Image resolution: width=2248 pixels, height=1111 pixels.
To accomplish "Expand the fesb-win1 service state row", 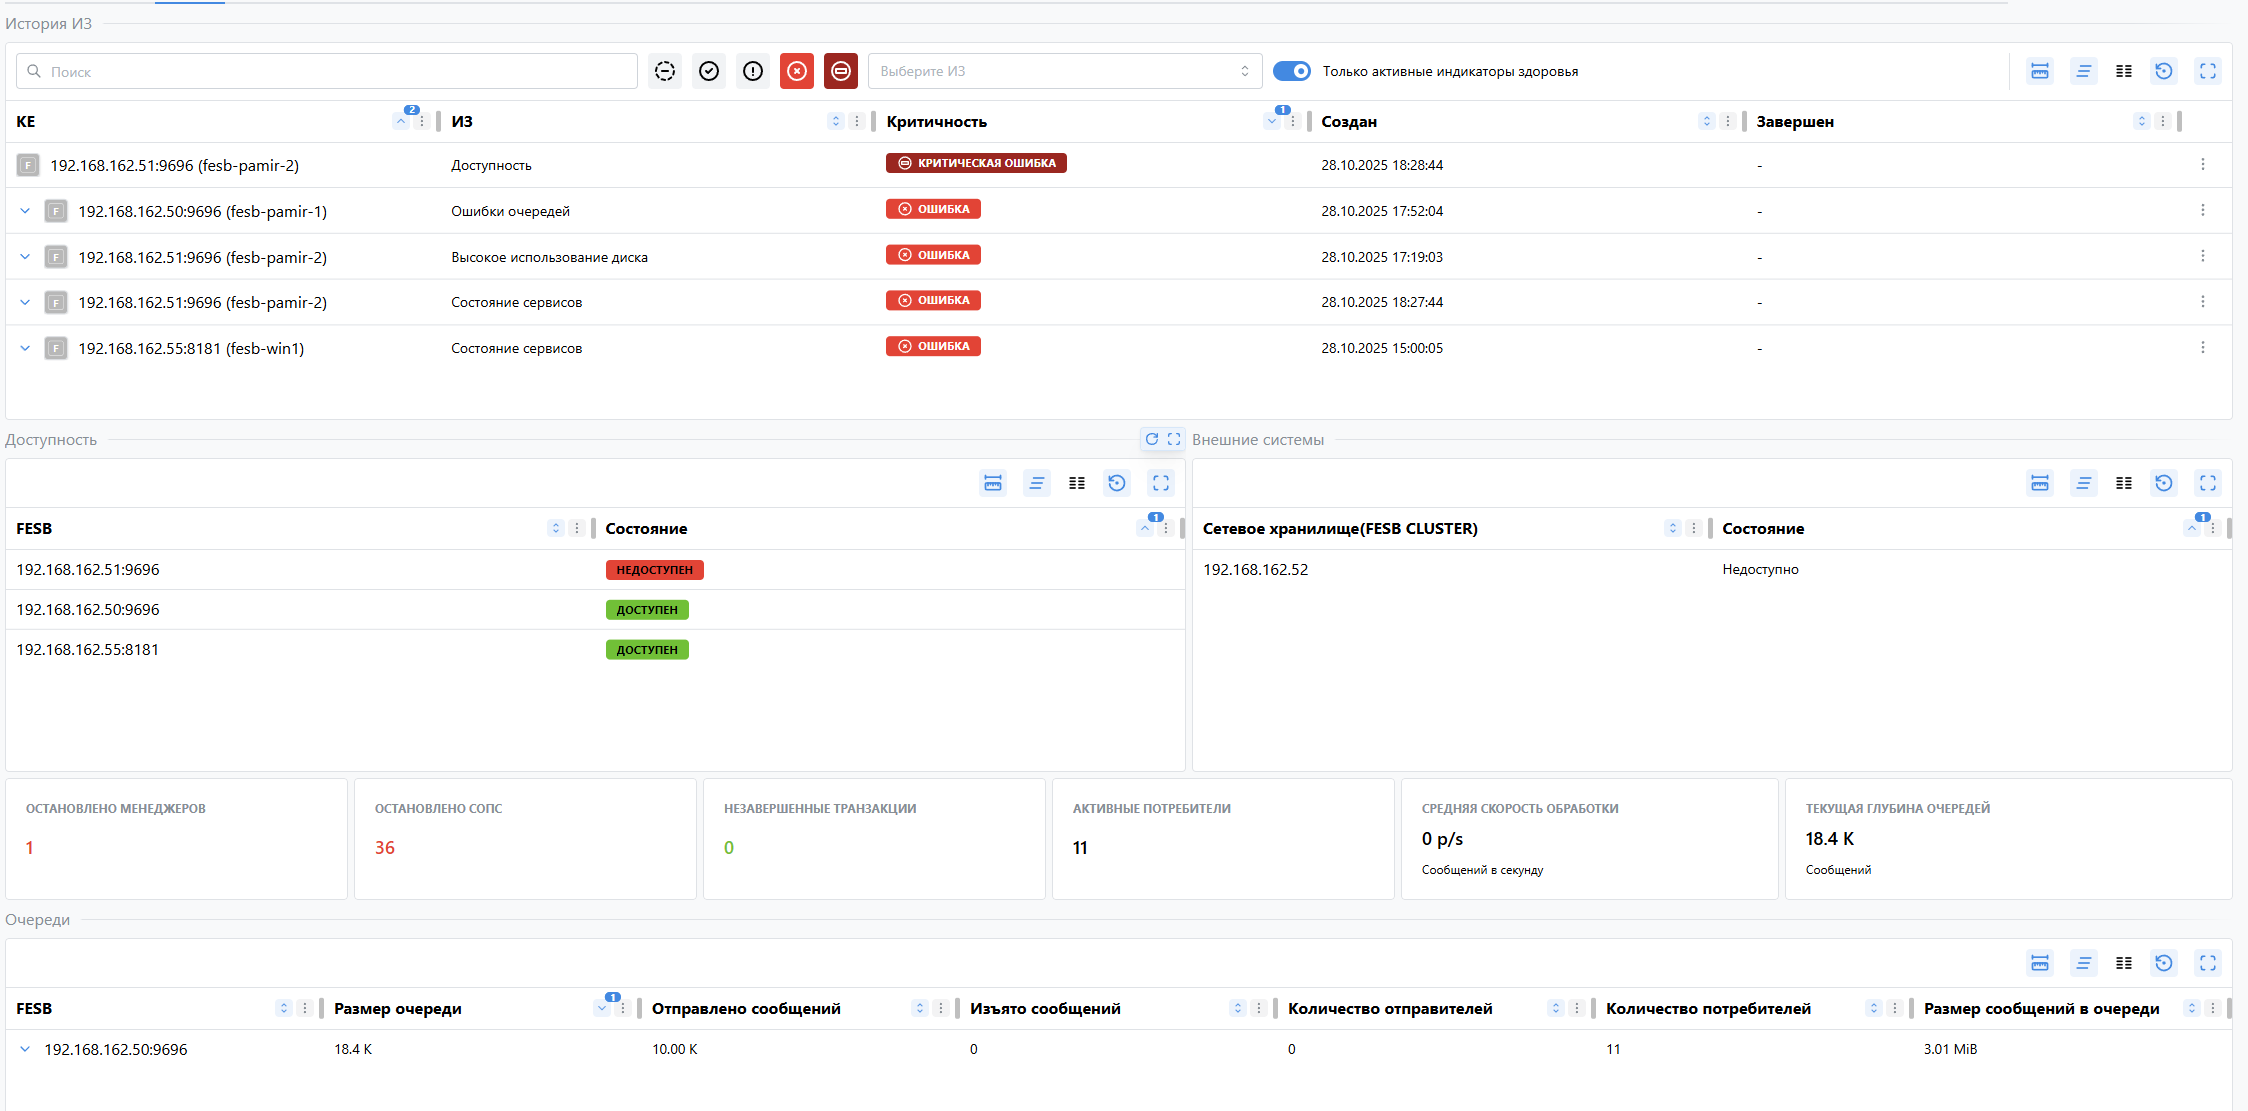I will coord(25,348).
